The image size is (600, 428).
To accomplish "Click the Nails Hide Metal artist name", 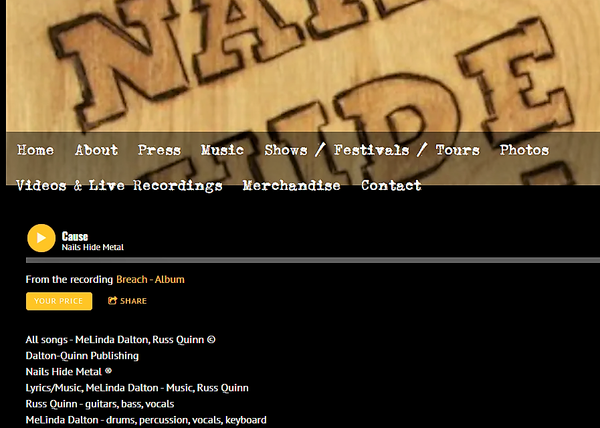I will coord(93,247).
